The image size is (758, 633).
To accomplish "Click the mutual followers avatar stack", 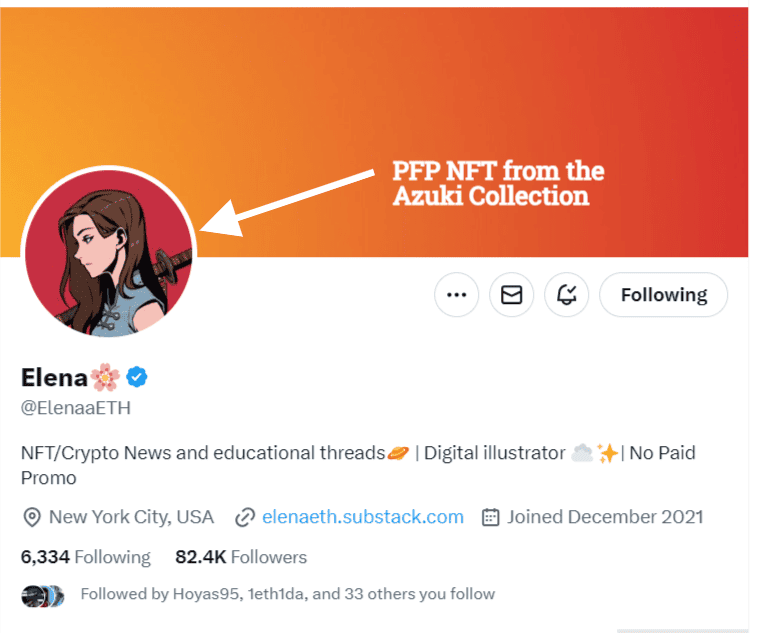I will (43, 596).
